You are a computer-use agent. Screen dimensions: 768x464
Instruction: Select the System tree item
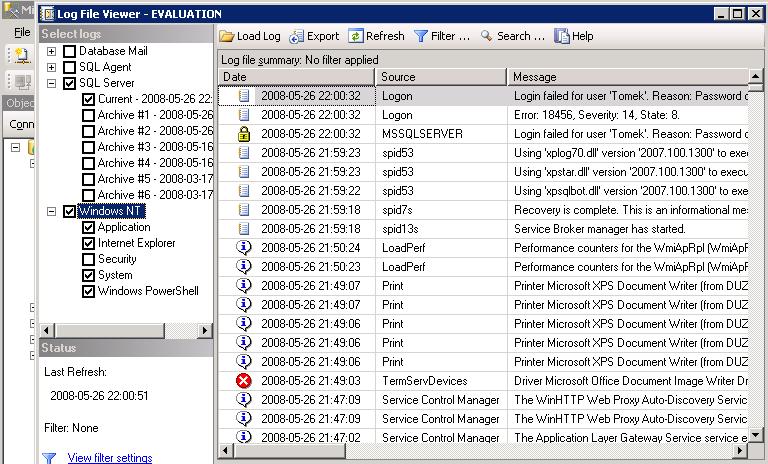[x=115, y=275]
